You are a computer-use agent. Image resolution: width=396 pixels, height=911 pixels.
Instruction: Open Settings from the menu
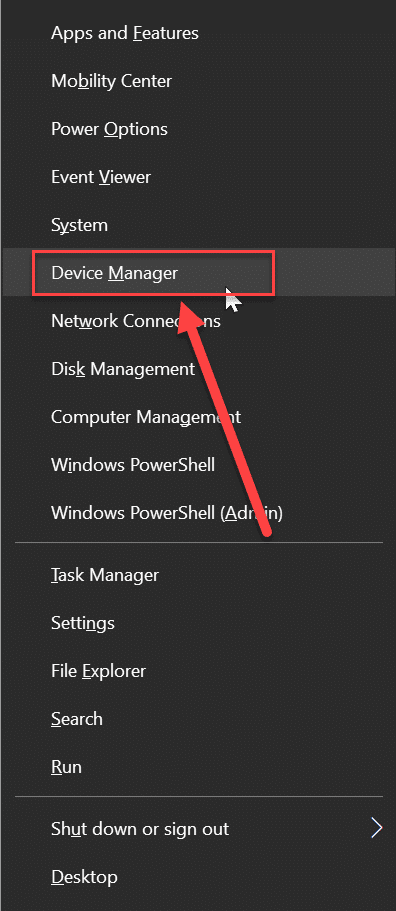tap(198, 623)
